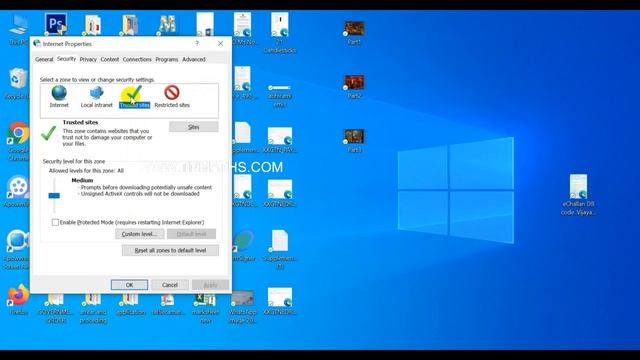
Task: Switch to the Security tab
Action: click(66, 59)
